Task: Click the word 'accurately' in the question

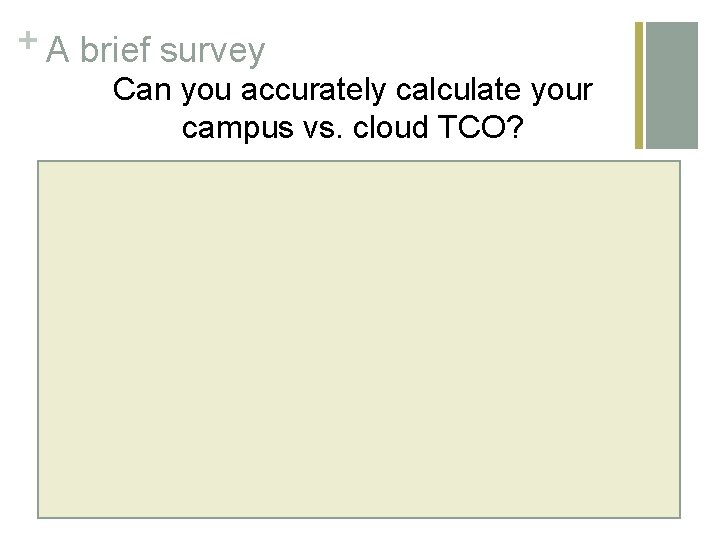Action: (313, 90)
